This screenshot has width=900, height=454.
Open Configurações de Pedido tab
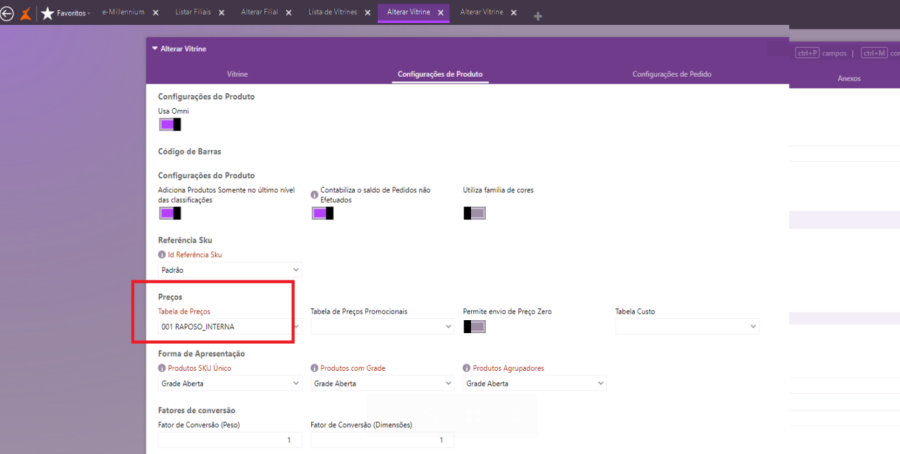[672, 74]
